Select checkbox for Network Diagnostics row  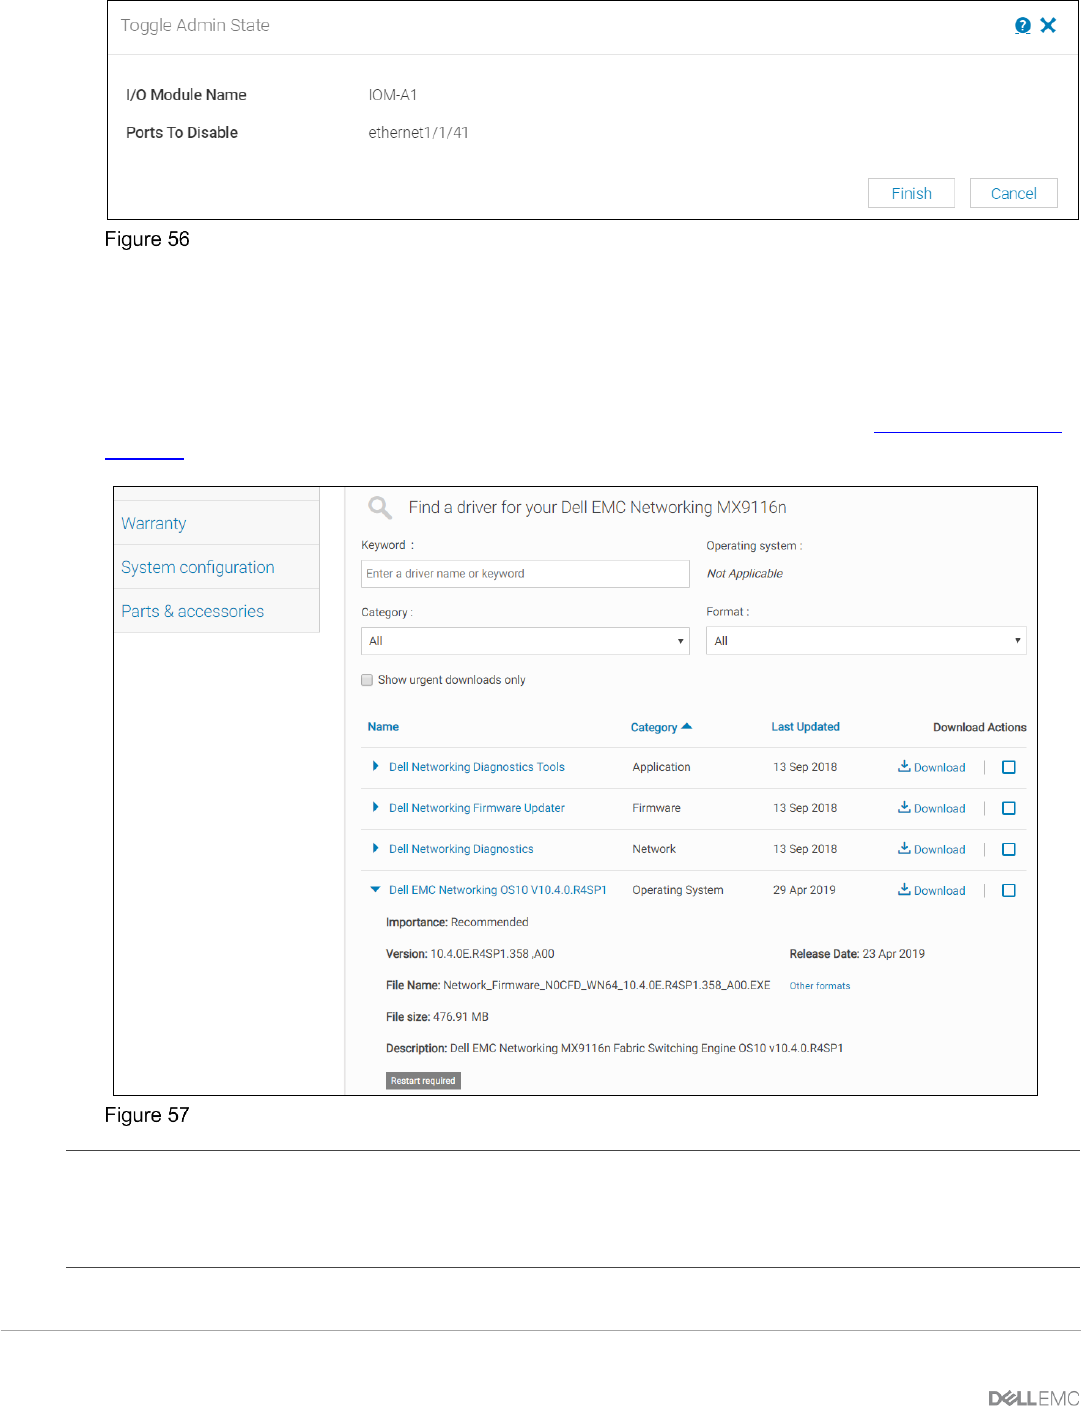(x=1009, y=849)
